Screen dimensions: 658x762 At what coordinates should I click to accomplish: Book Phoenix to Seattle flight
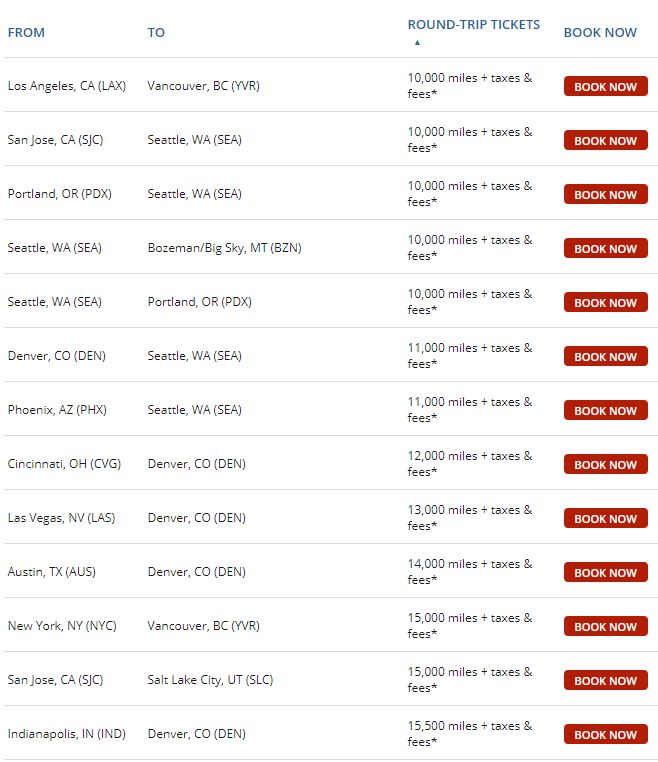[x=605, y=411]
